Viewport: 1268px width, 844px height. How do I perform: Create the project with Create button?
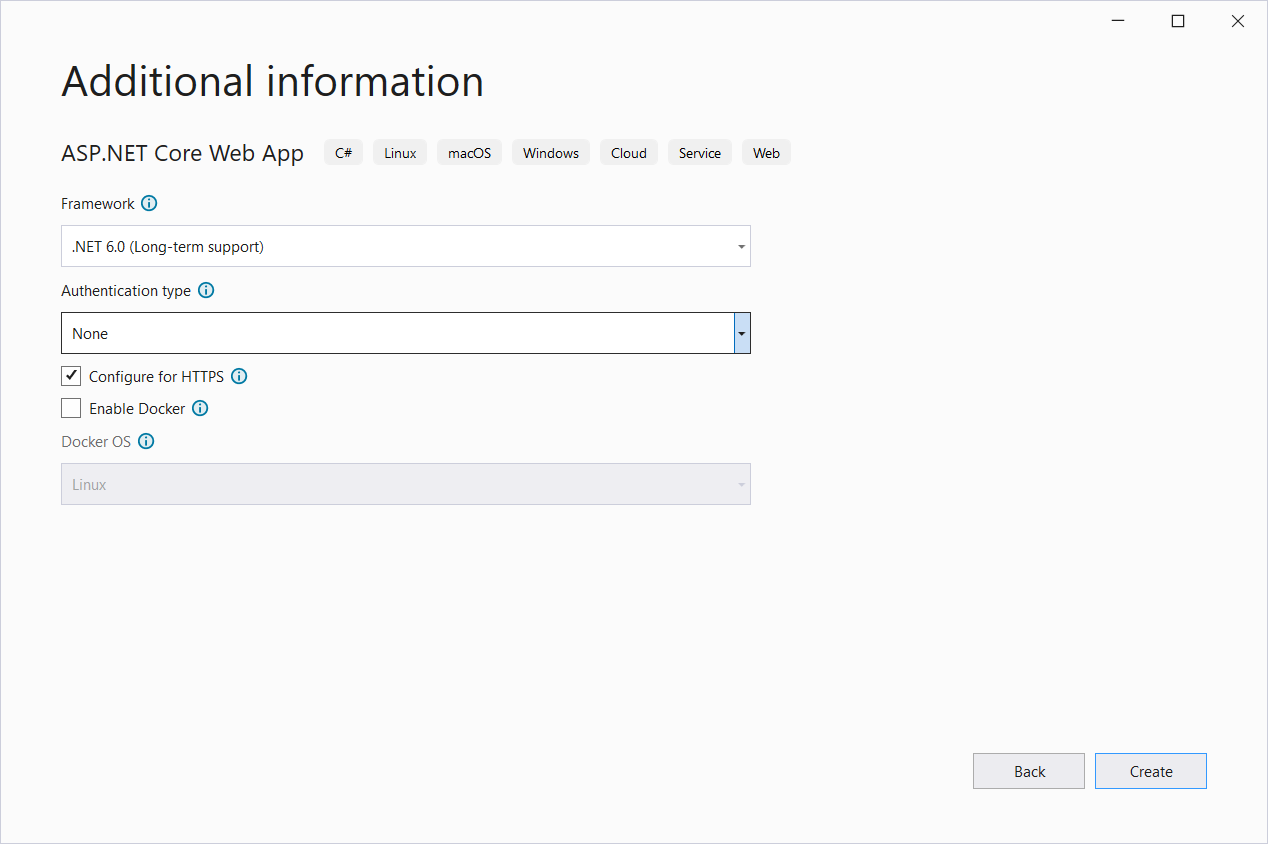[1151, 771]
